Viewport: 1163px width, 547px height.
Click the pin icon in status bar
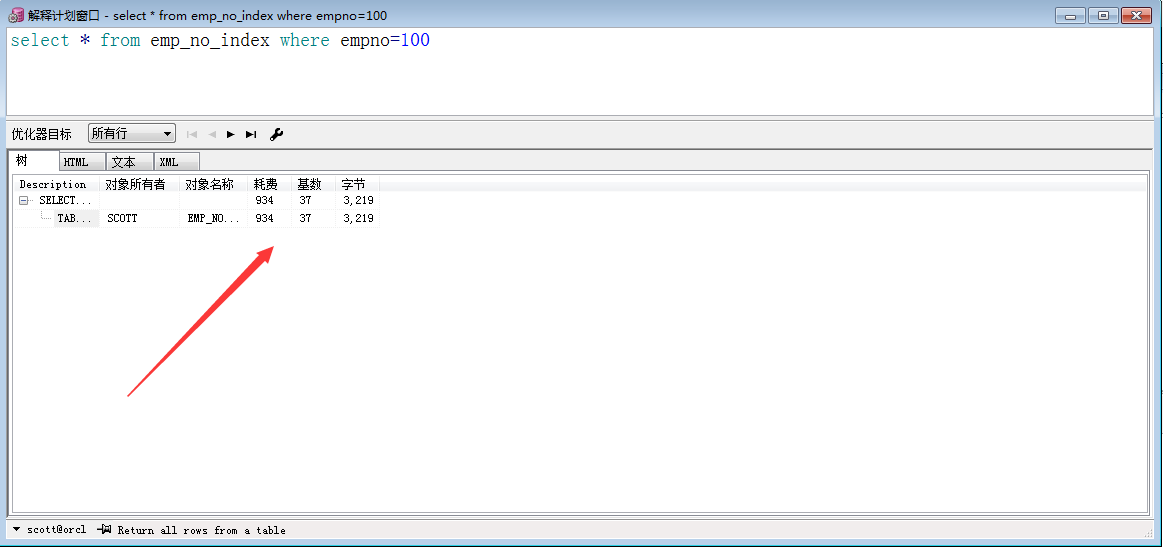click(104, 529)
